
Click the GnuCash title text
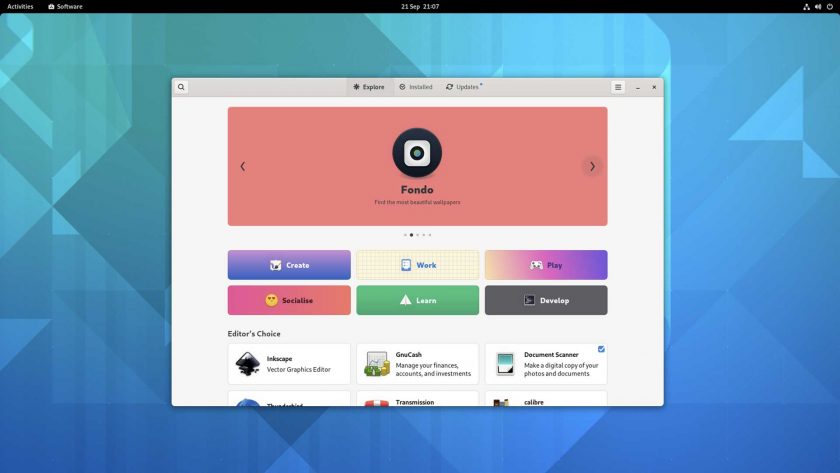(409, 355)
